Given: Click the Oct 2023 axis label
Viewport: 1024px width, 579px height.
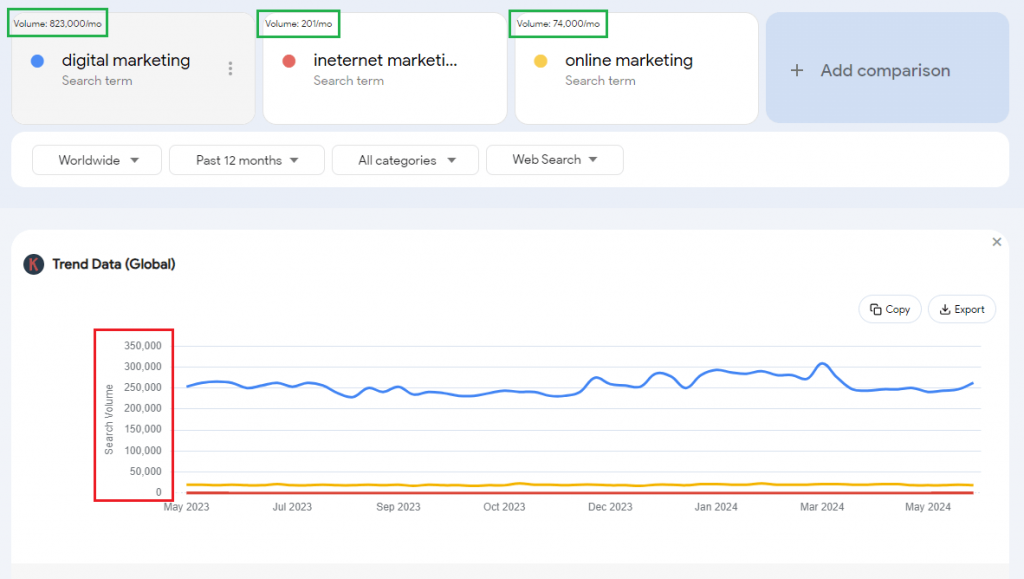Looking at the screenshot, I should [504, 507].
